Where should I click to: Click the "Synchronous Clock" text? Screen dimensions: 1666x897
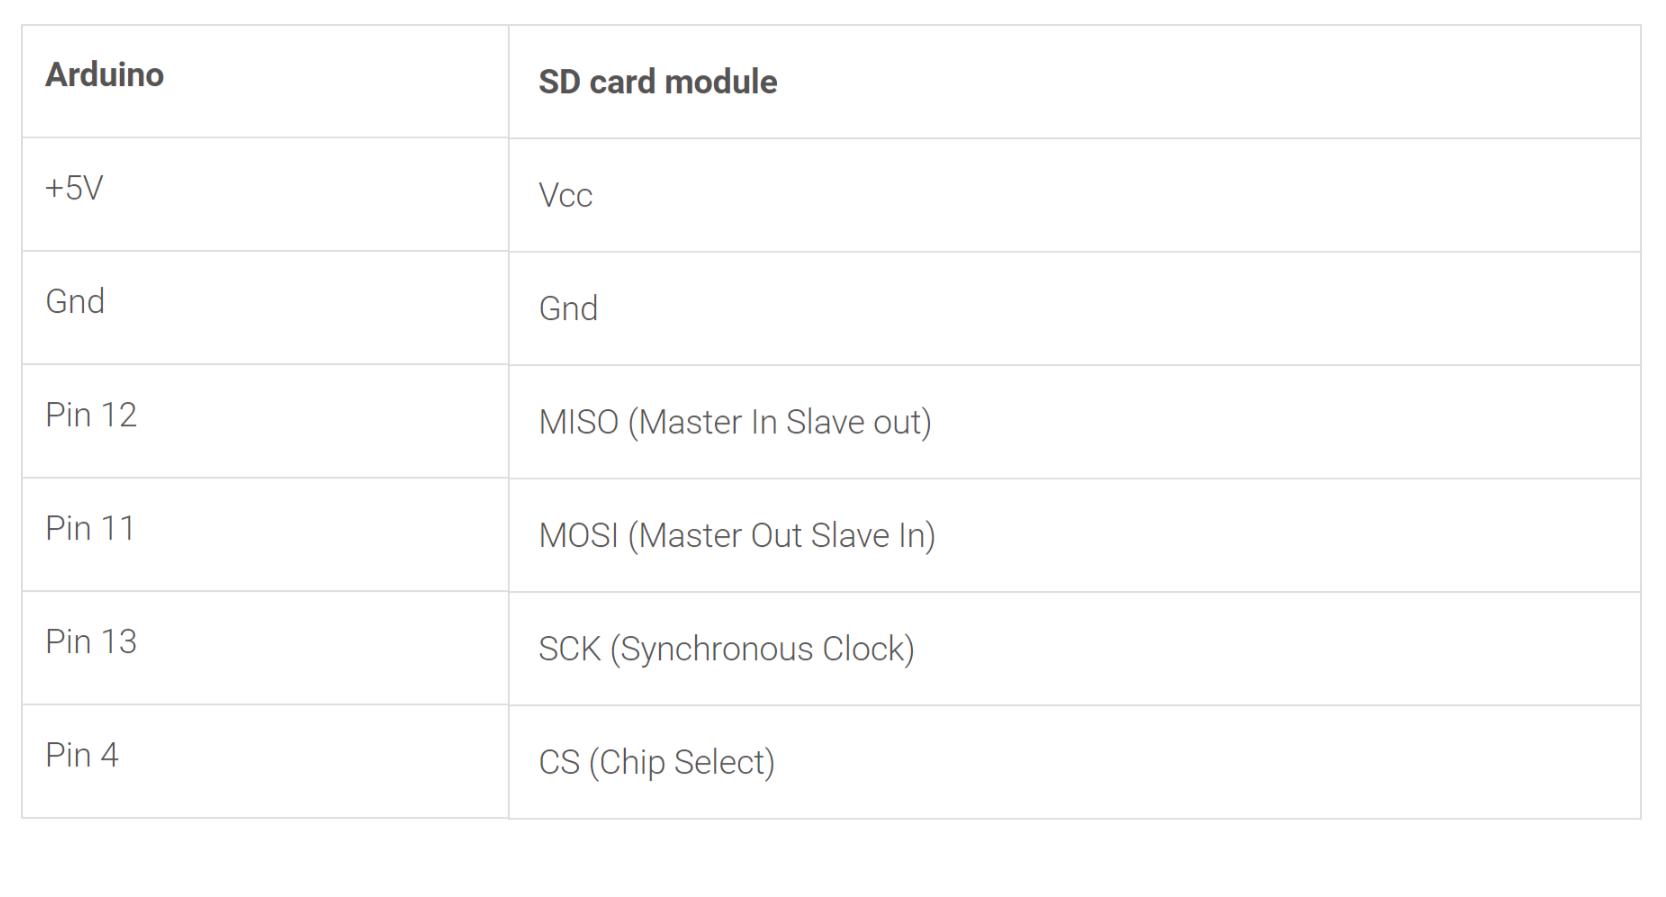tap(767, 649)
